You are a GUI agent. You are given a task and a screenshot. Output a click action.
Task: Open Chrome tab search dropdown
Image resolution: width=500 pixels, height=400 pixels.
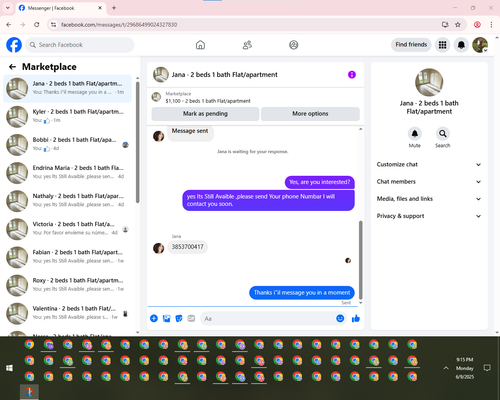(8, 8)
